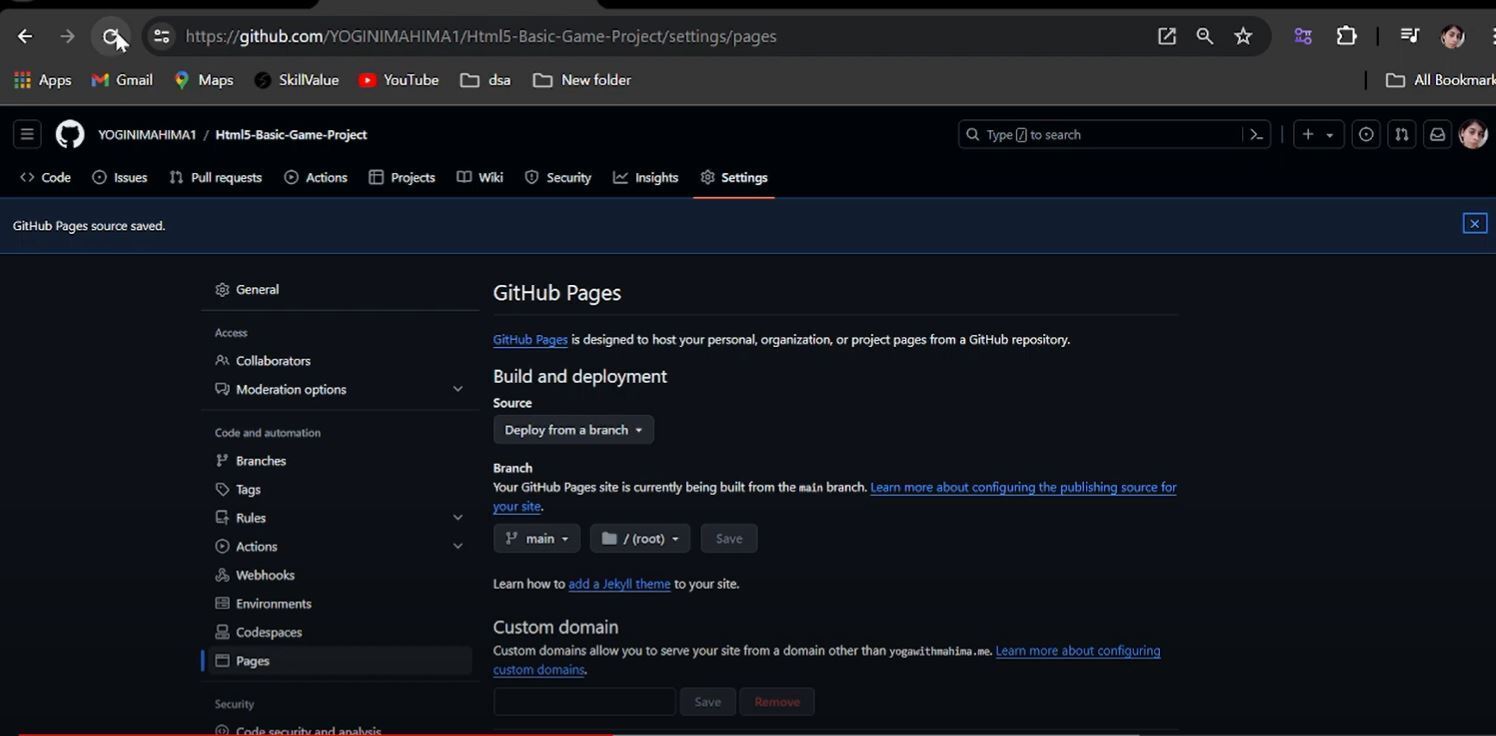
Task: Expand the Rules sidebar section
Action: (x=457, y=518)
